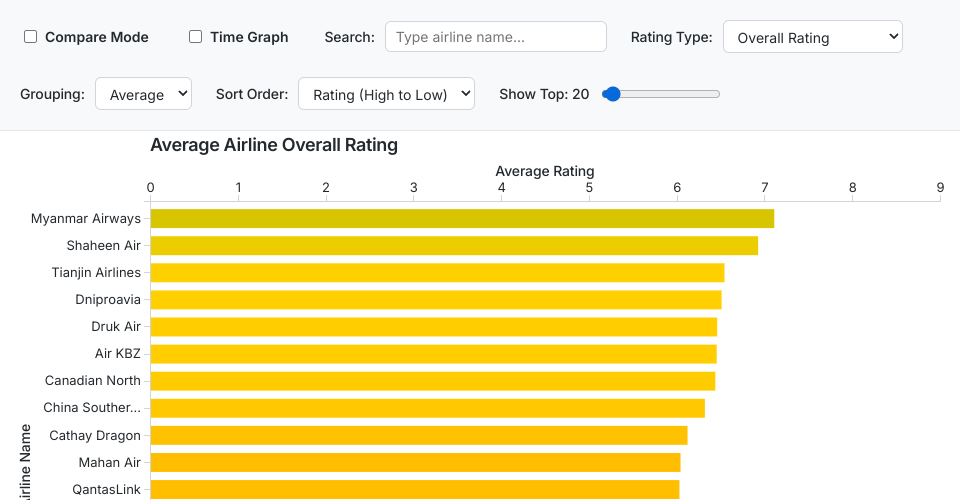Click the Druk Air bar
Viewport: 960px width, 500px height.
point(433,326)
